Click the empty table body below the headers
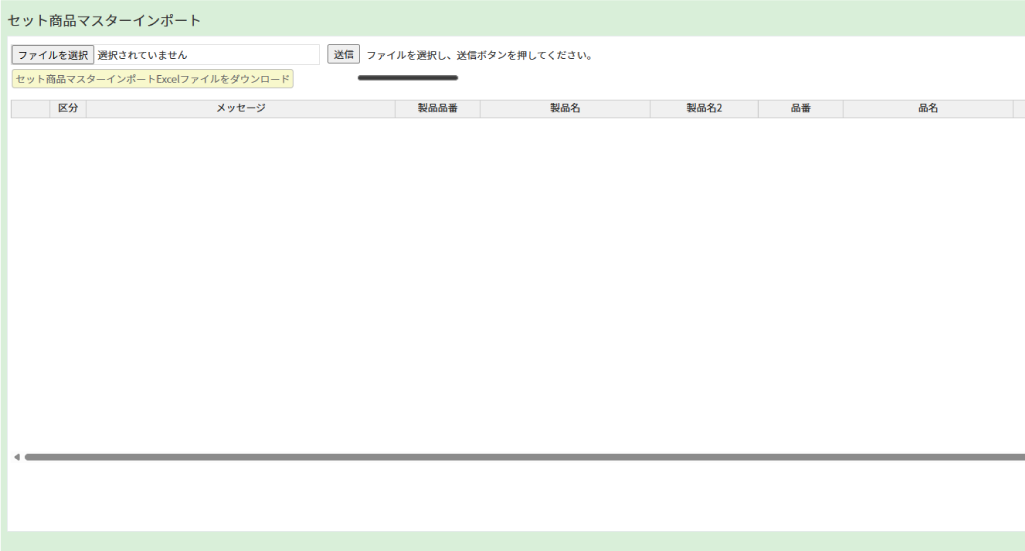The image size is (1025, 551). point(500,280)
